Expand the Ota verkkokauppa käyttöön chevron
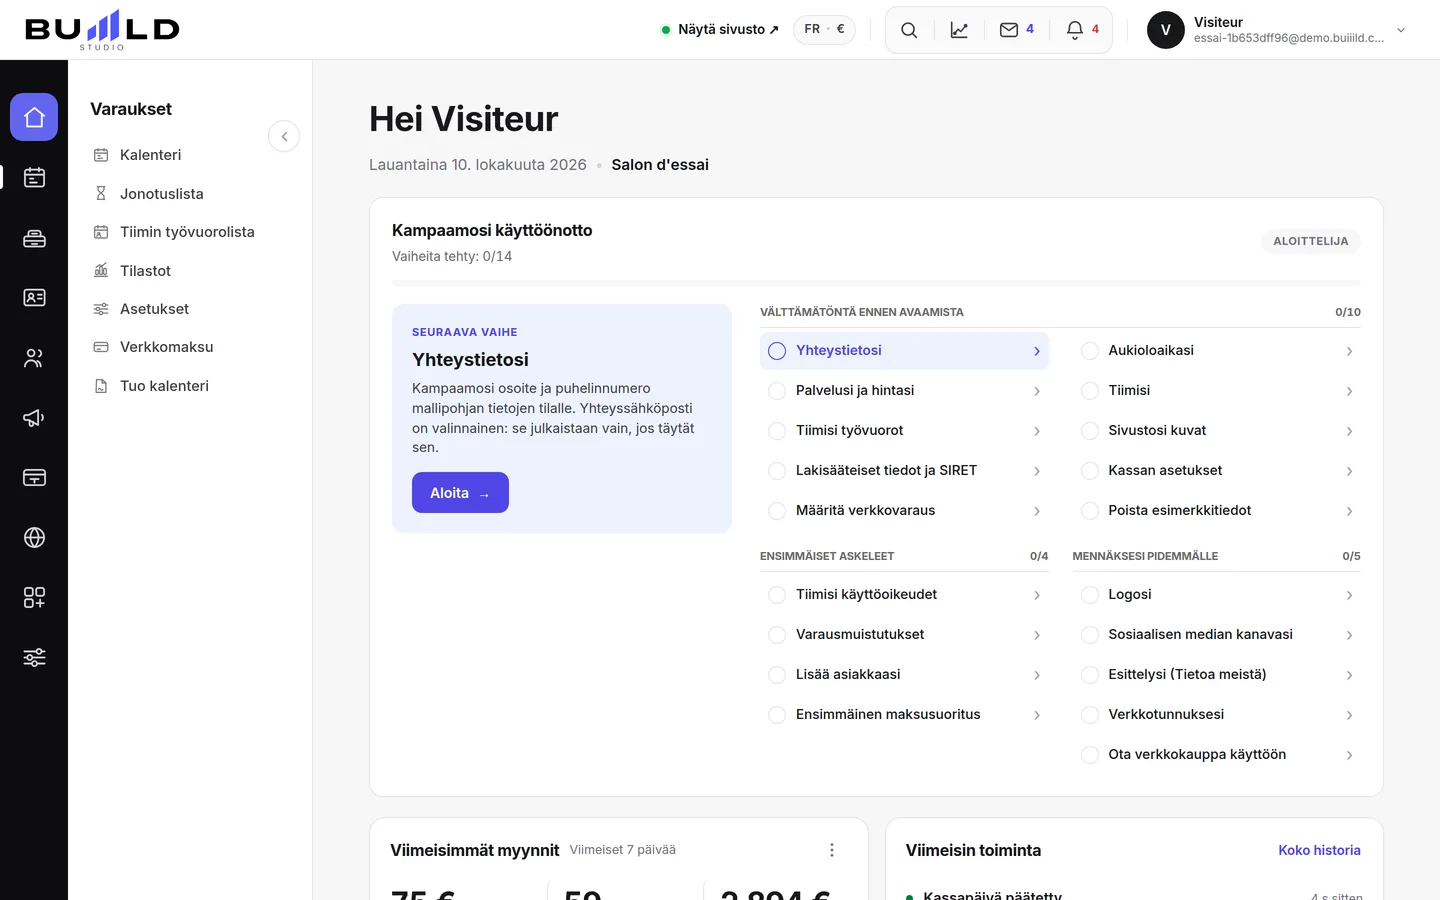The image size is (1440, 900). click(1349, 755)
